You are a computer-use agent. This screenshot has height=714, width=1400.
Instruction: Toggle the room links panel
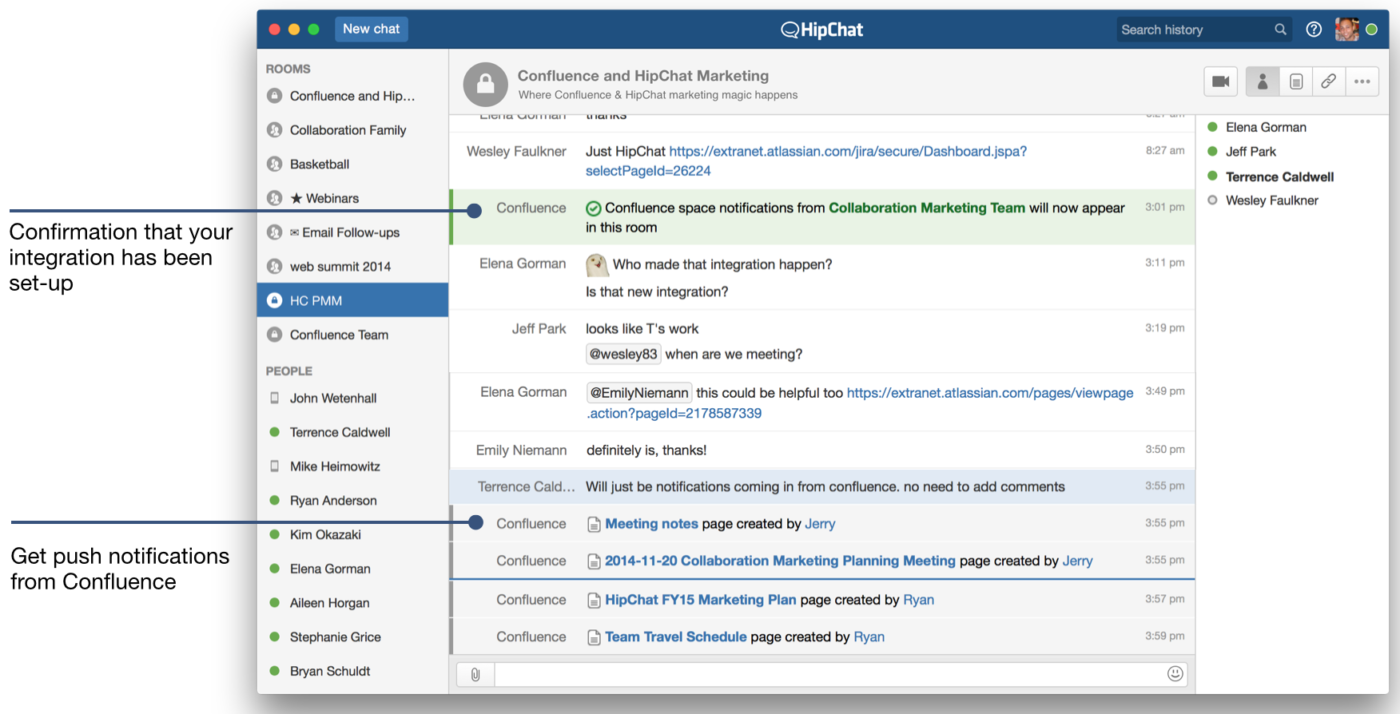pyautogui.click(x=1328, y=81)
